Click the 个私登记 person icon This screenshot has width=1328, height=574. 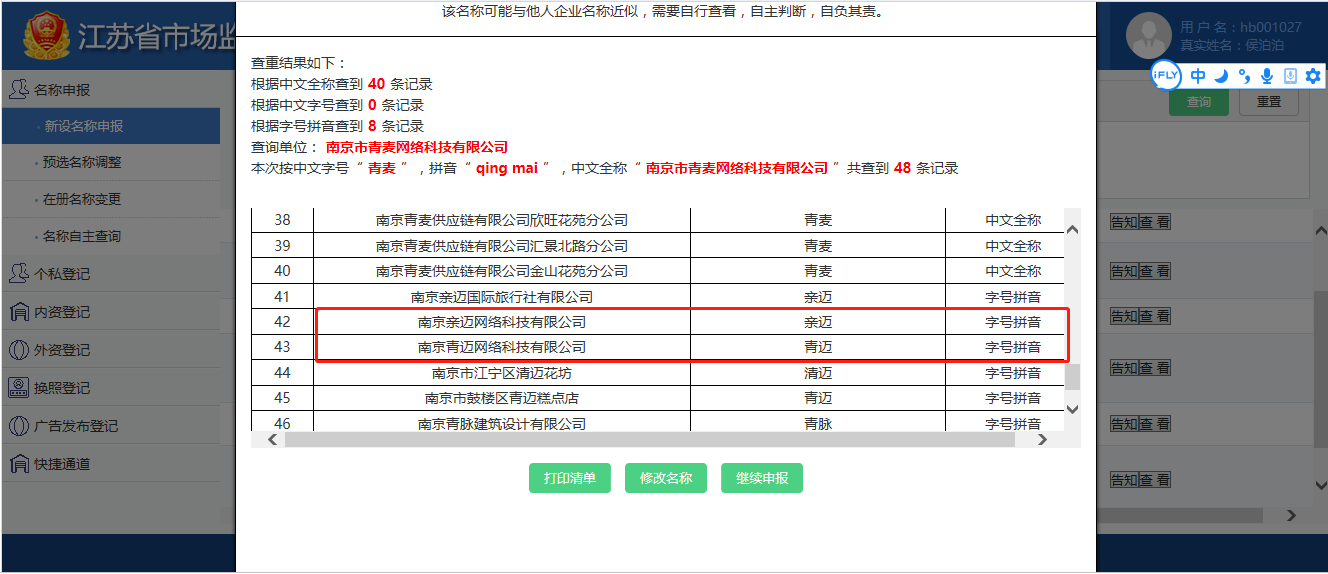(18, 274)
